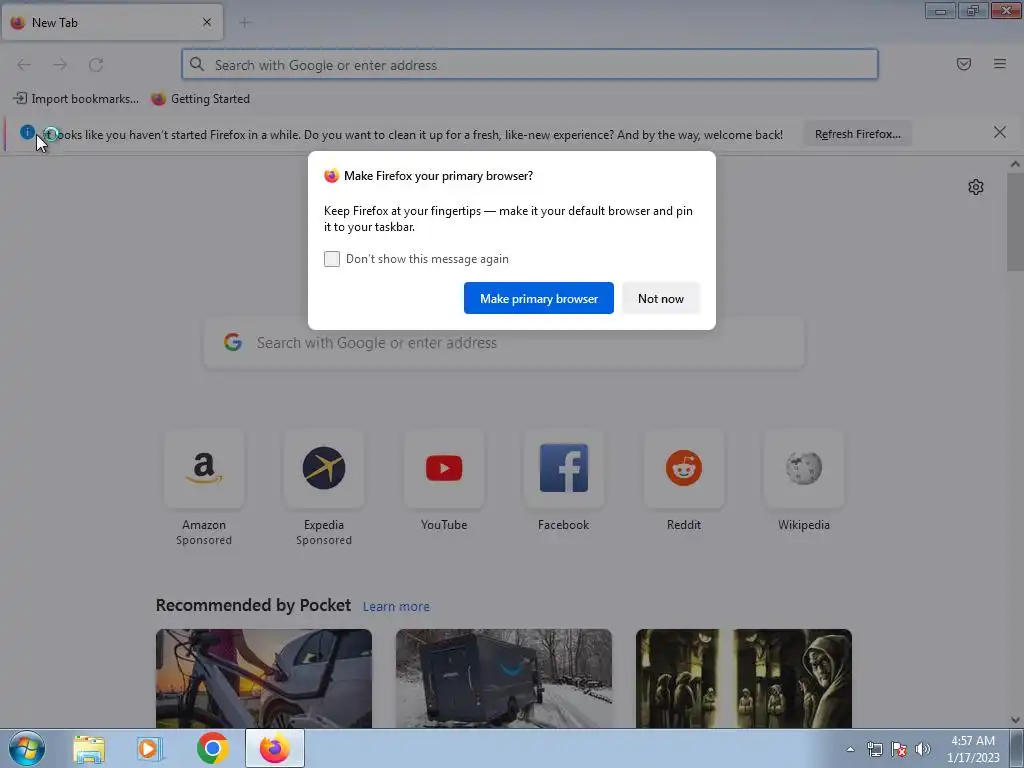Click Google logo in page search box

point(233,342)
